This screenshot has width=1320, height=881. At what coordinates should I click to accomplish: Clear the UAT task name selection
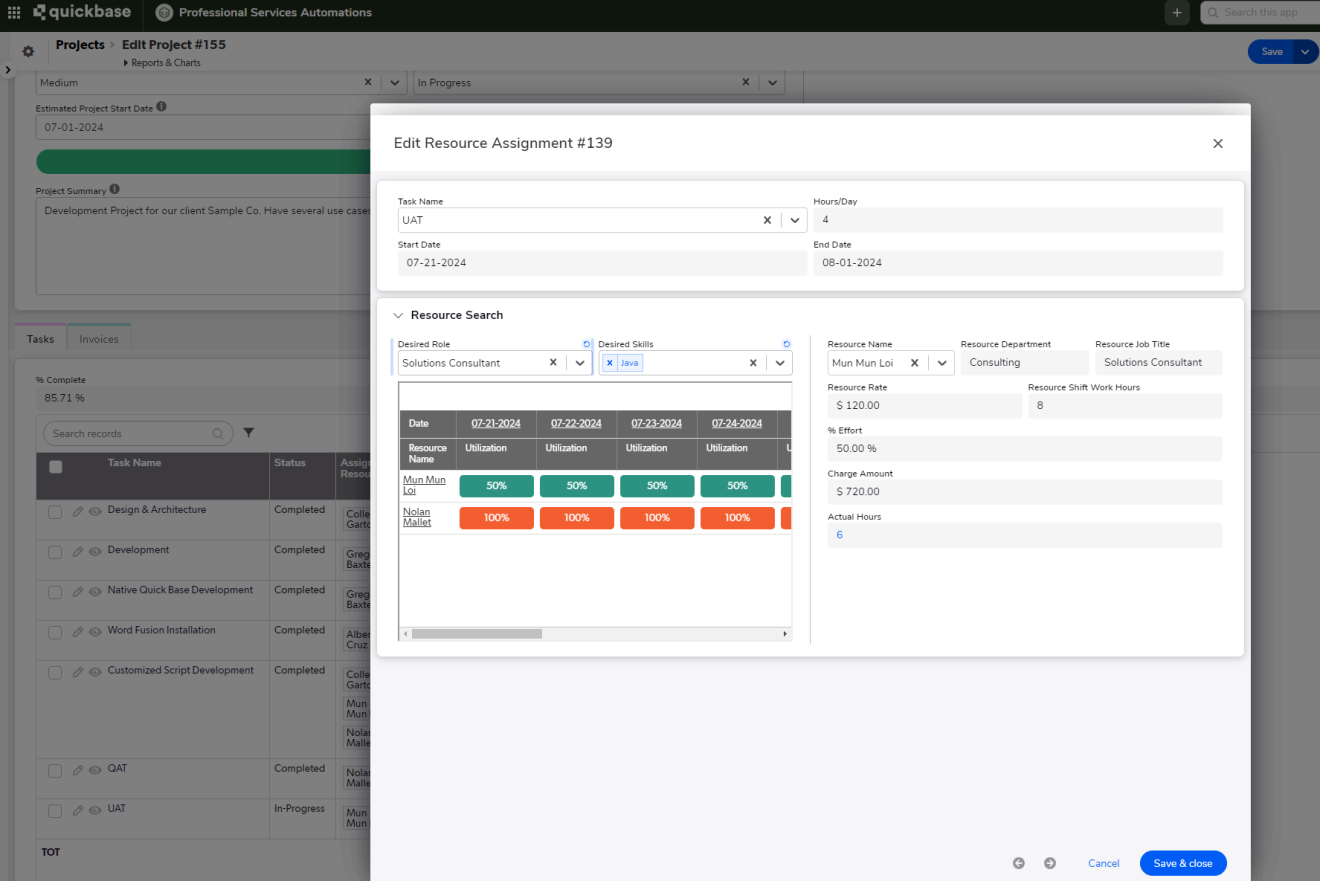tap(767, 220)
